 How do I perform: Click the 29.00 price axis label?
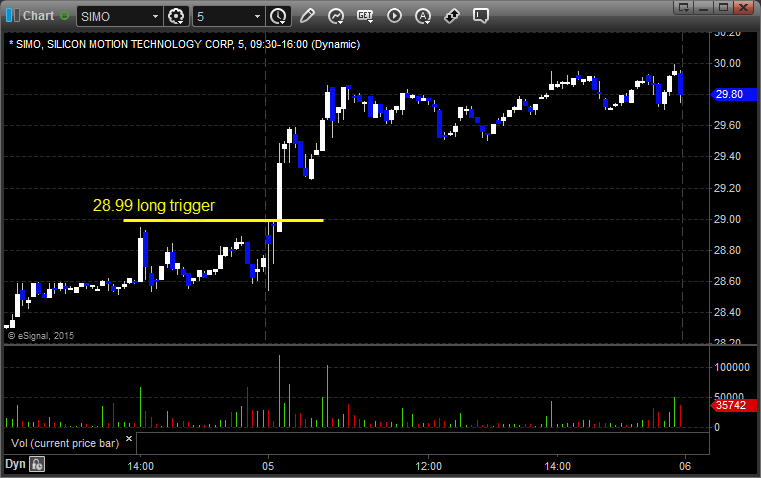pyautogui.click(x=727, y=219)
